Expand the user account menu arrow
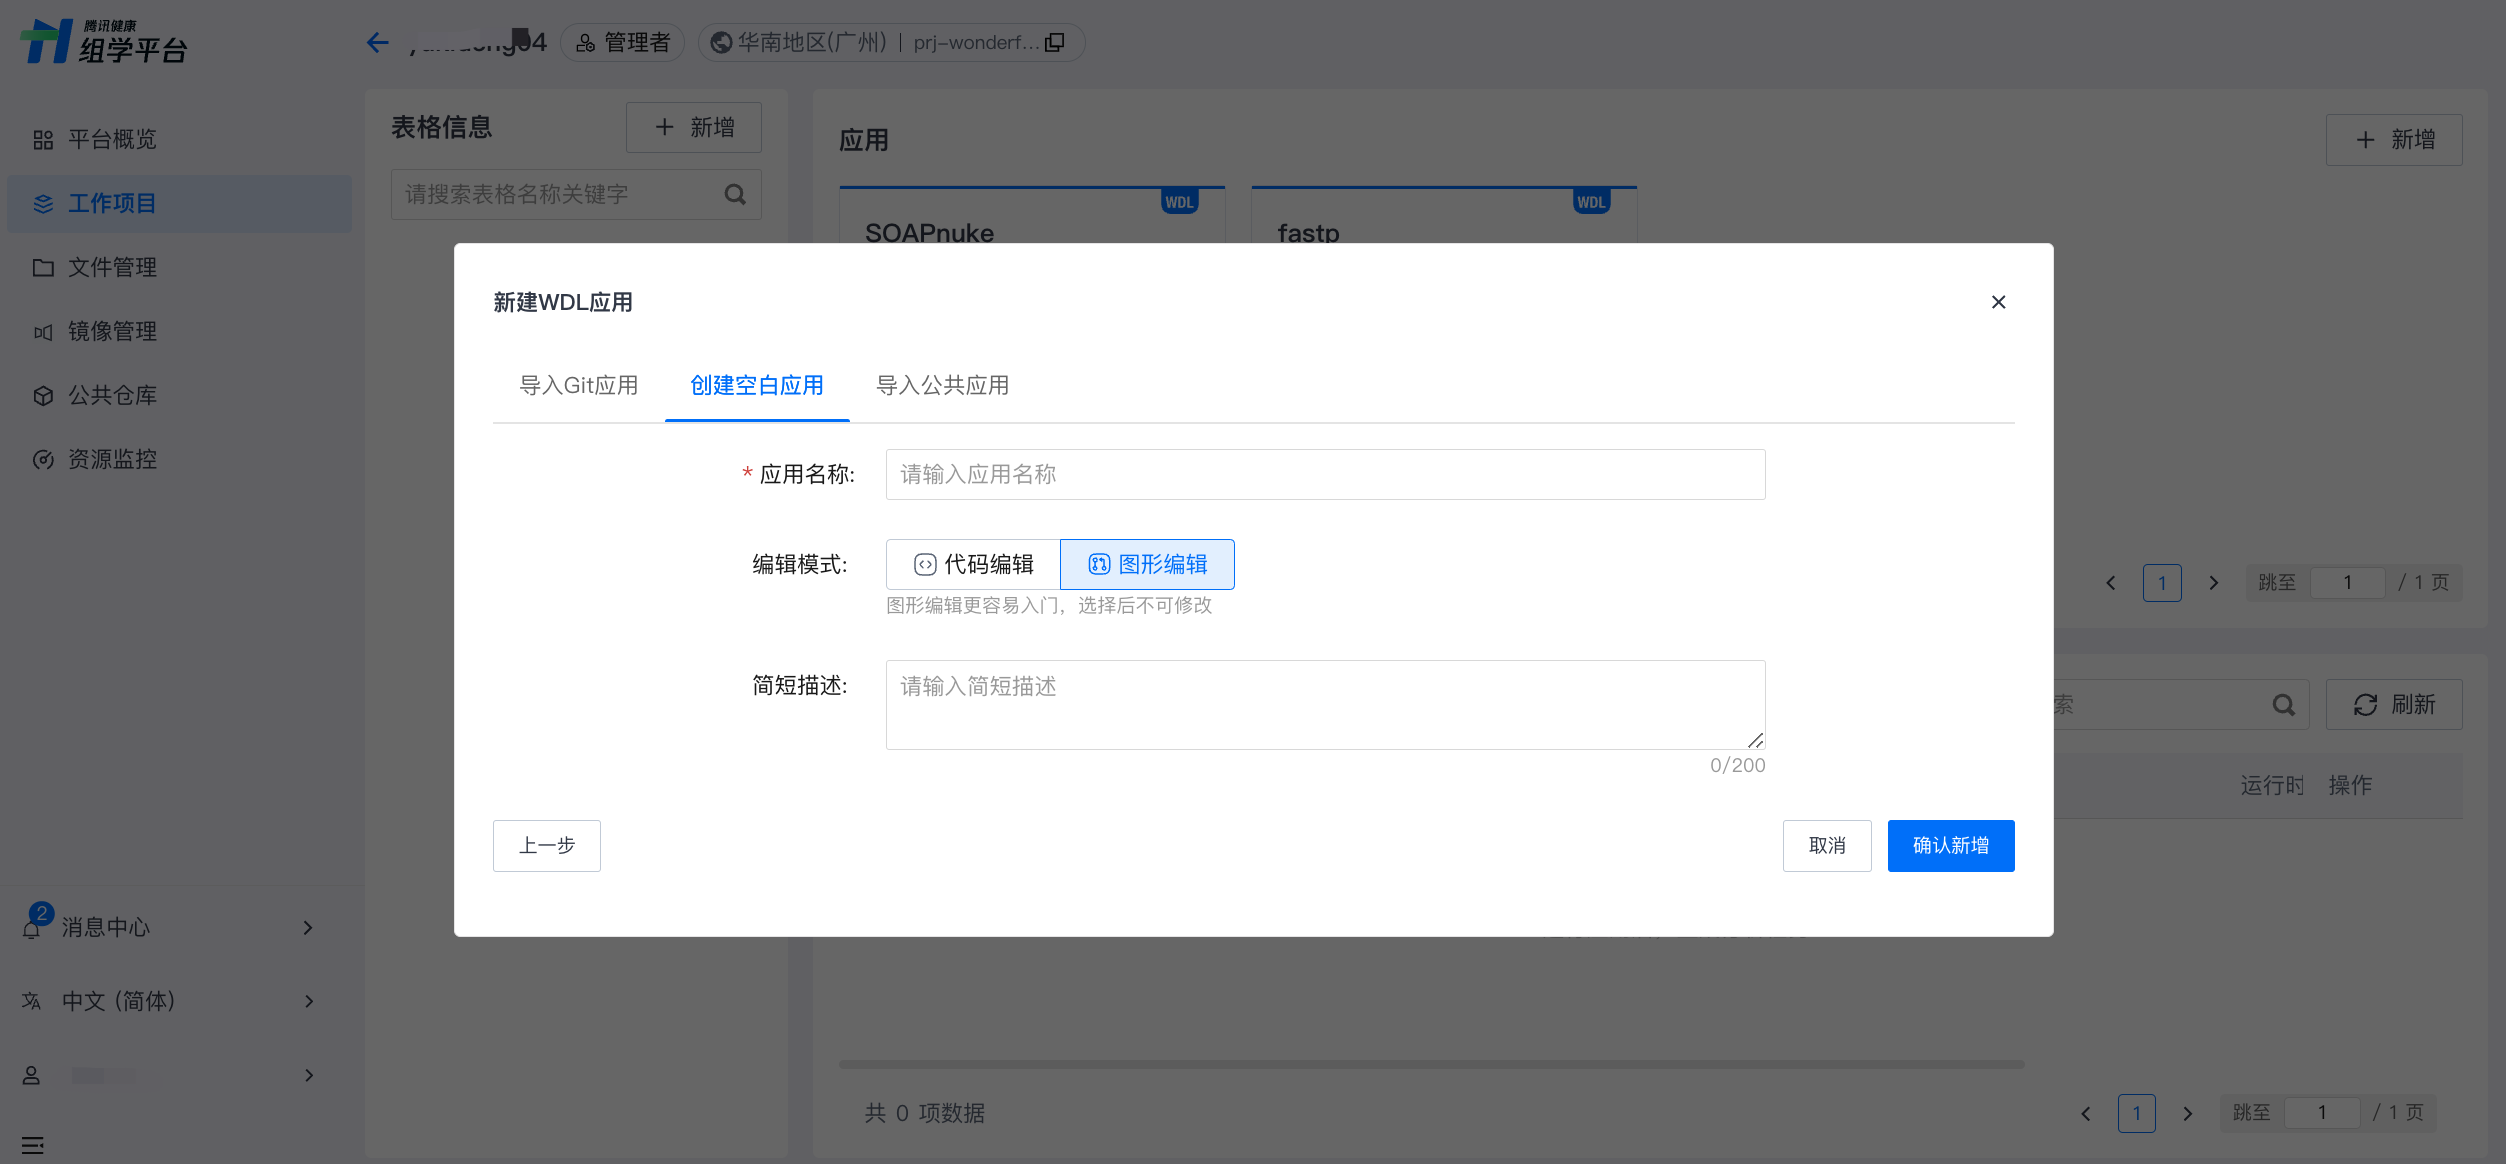This screenshot has width=2506, height=1164. 308,1075
